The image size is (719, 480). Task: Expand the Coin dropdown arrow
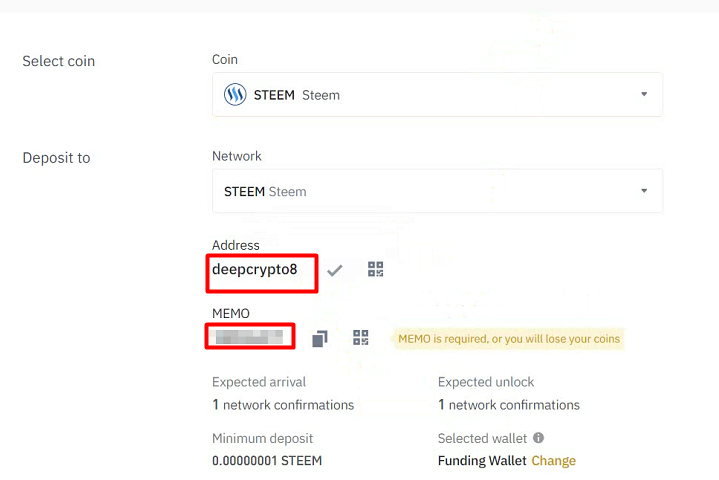(644, 94)
